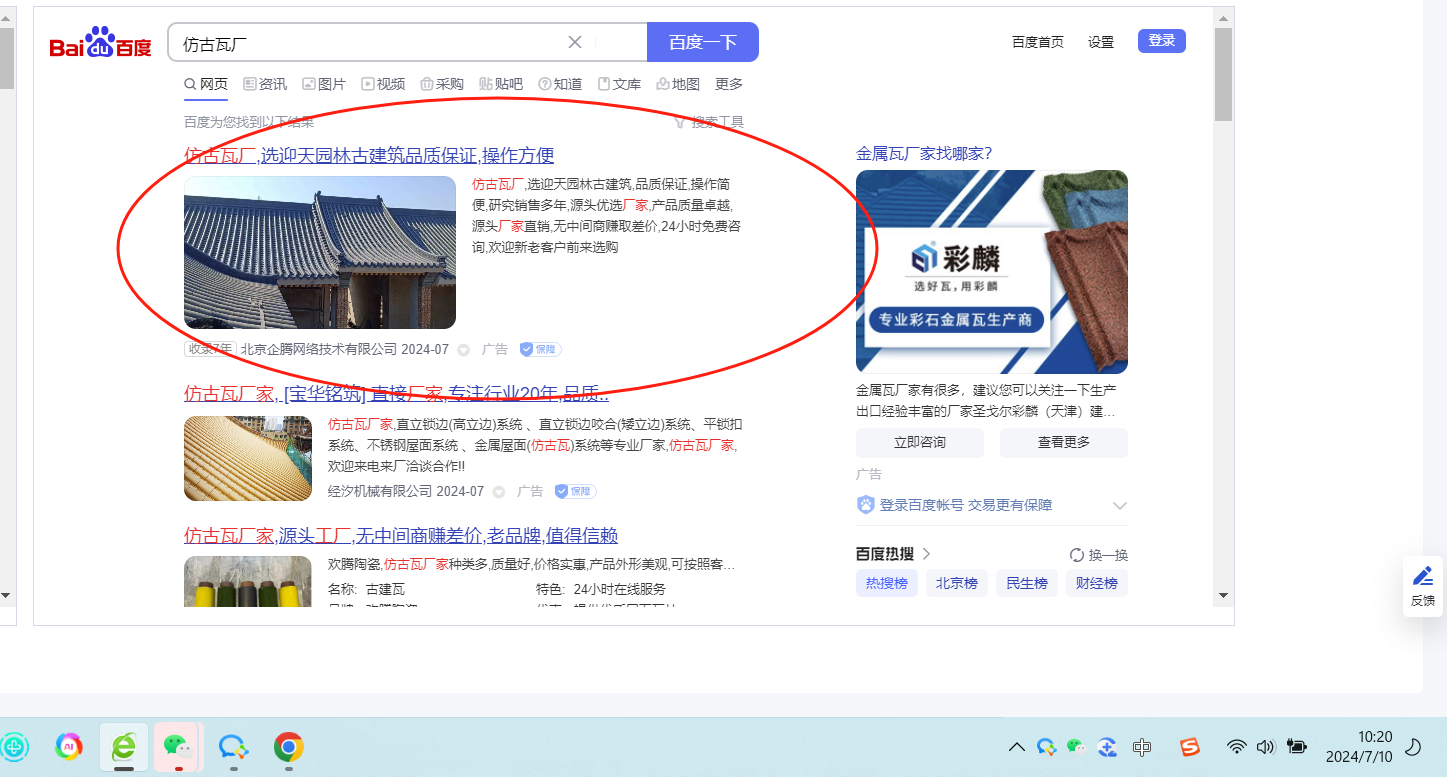Click the 登录 login button
The width and height of the screenshot is (1447, 777).
point(1162,41)
